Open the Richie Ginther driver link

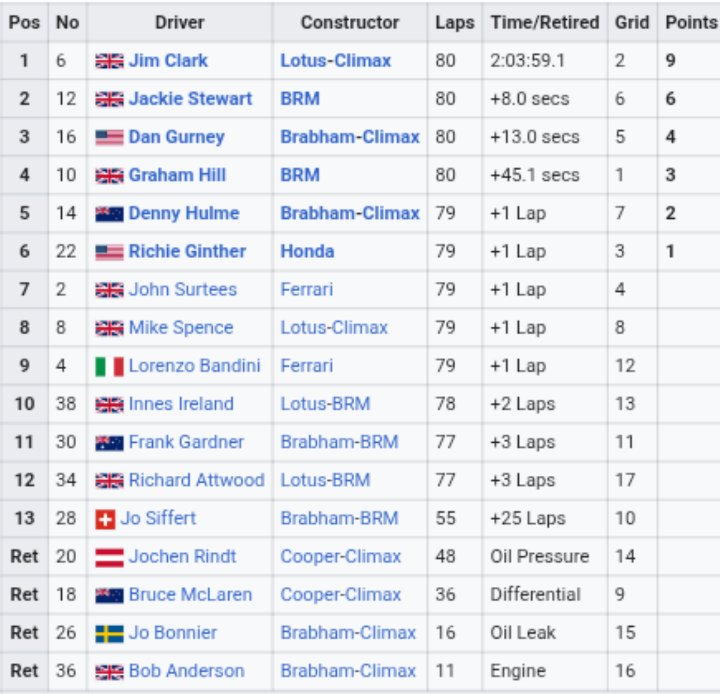187,251
